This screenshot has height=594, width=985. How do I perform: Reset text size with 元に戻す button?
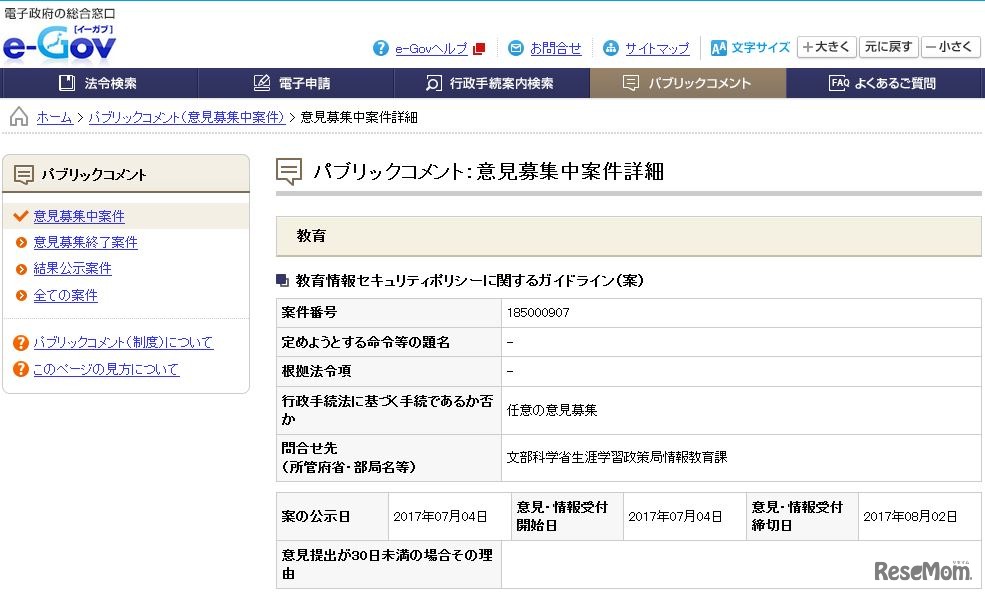click(887, 47)
